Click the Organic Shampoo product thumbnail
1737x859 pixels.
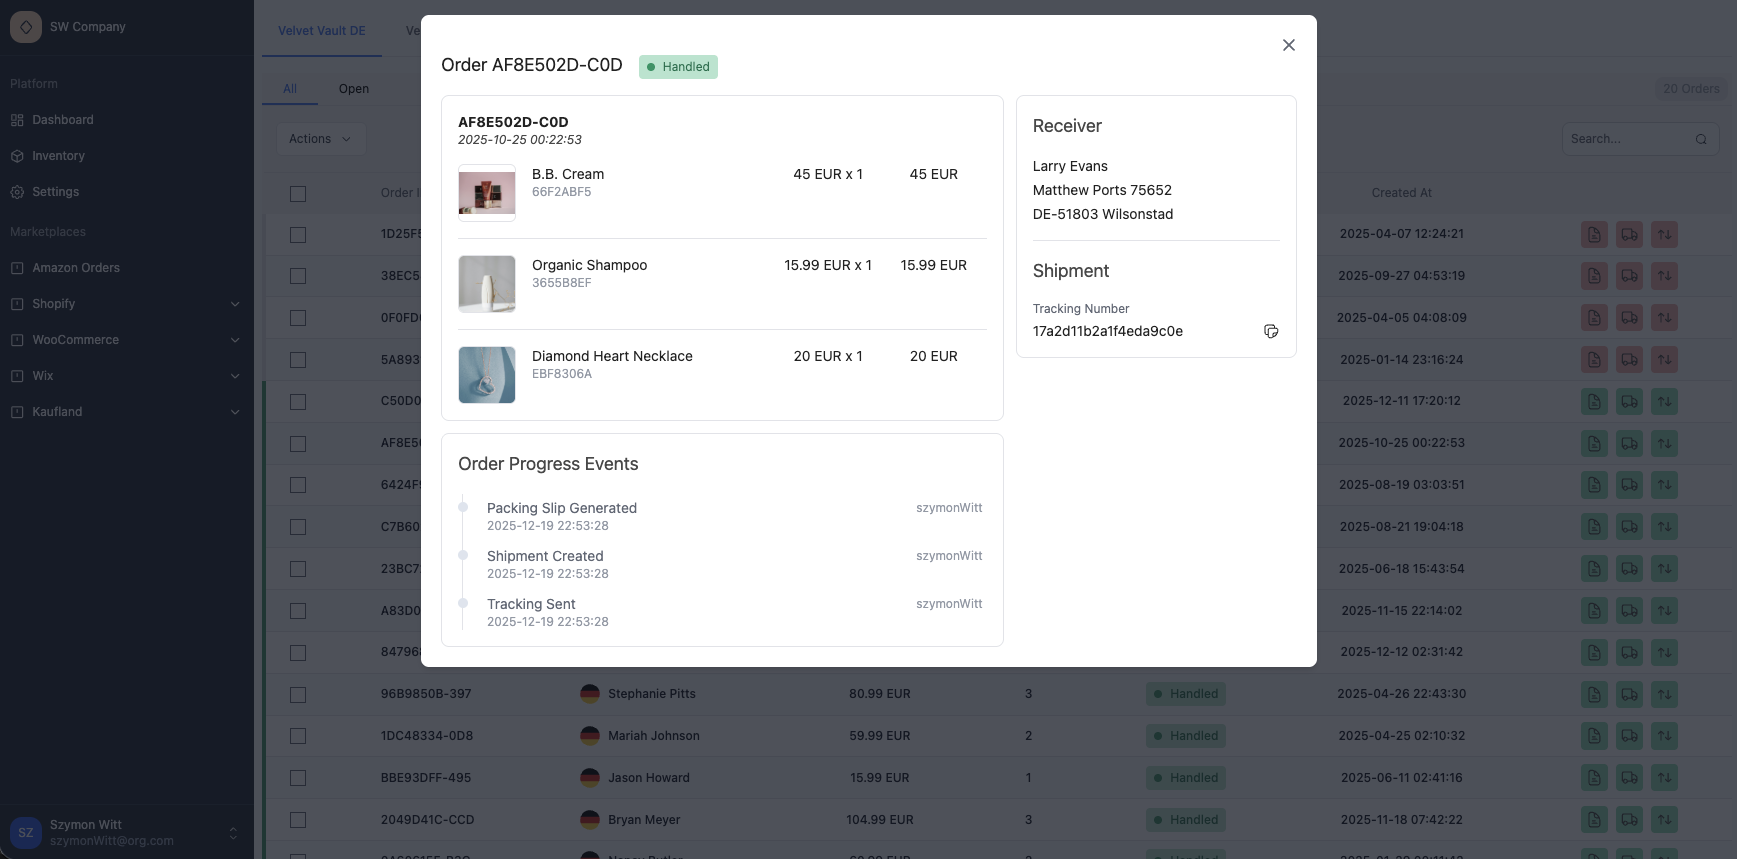(x=487, y=284)
